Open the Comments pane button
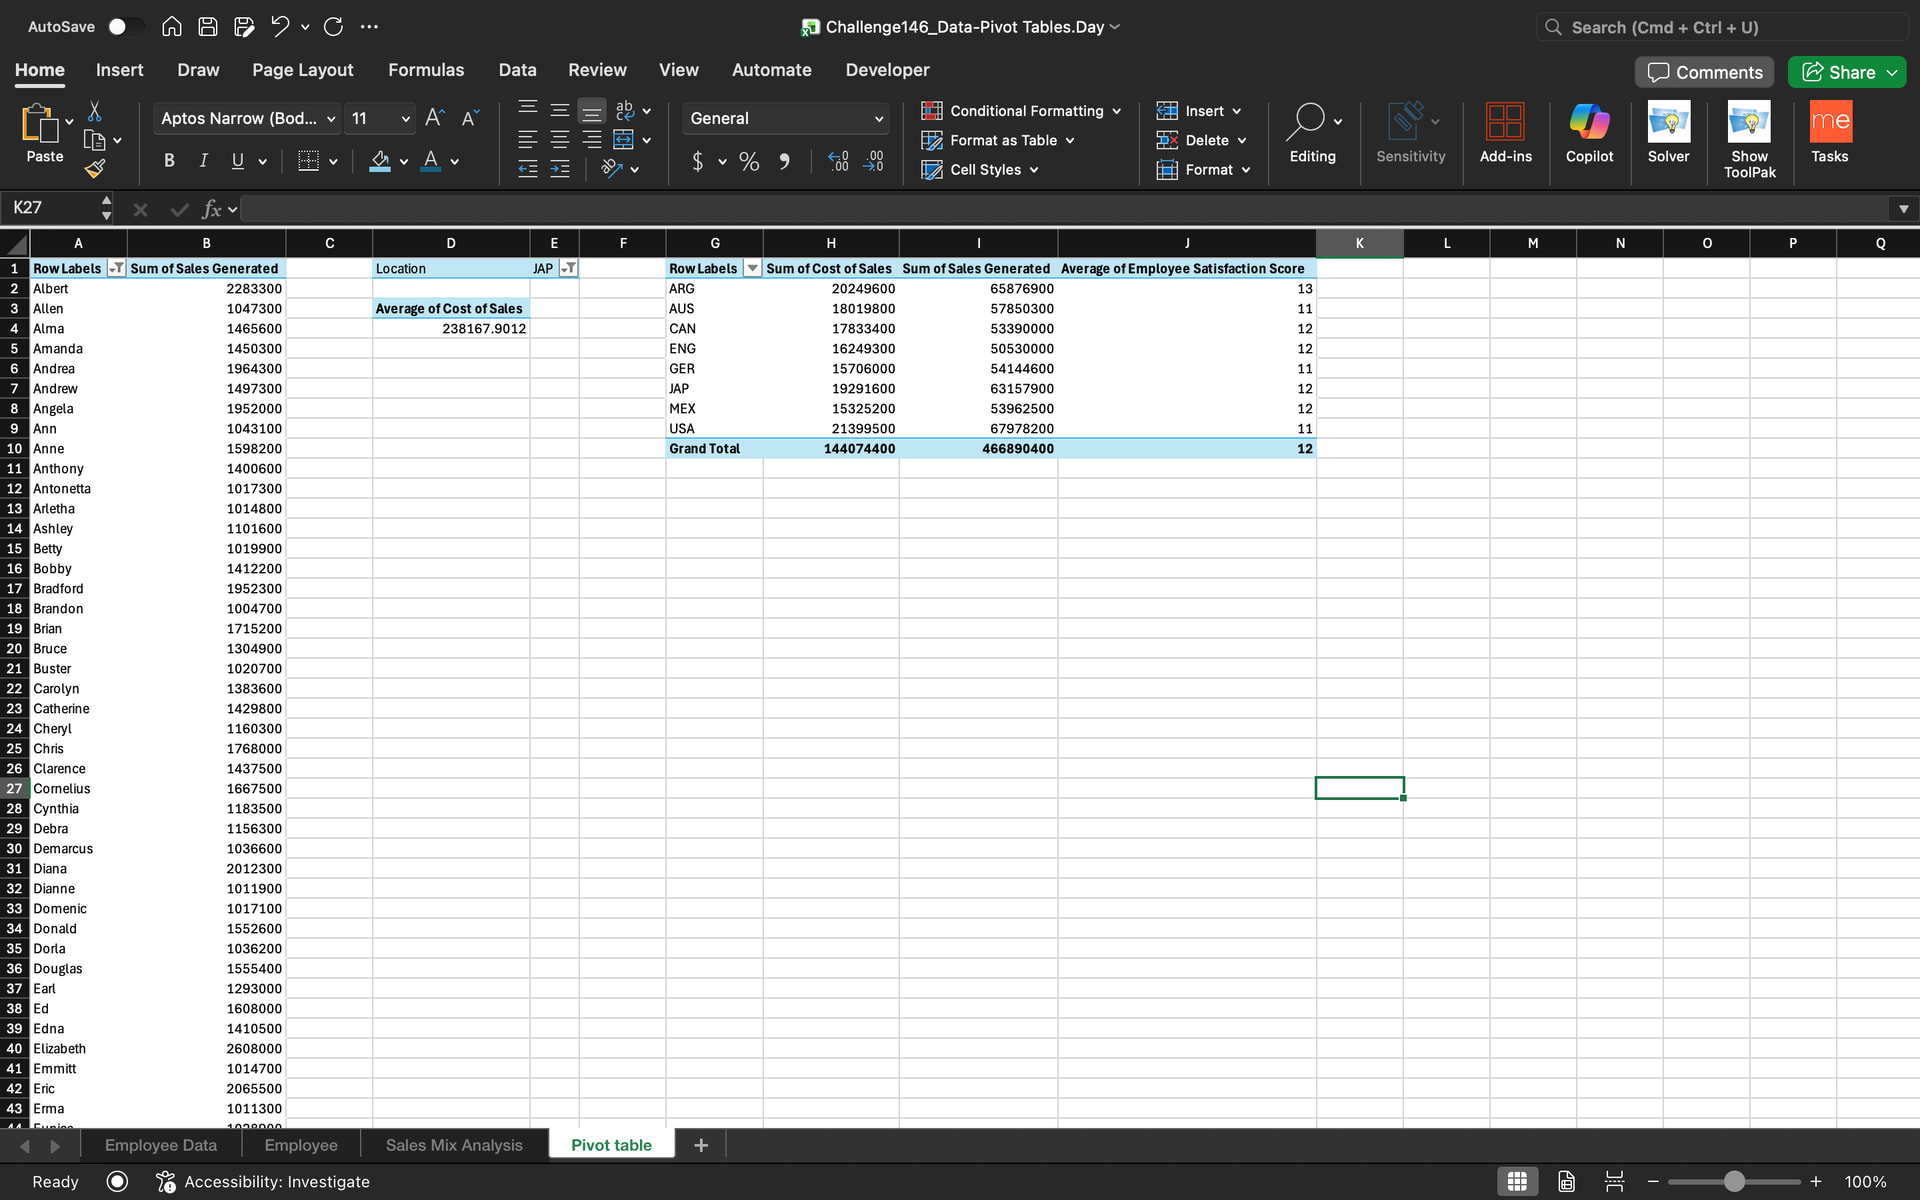1920x1200 pixels. point(1704,72)
